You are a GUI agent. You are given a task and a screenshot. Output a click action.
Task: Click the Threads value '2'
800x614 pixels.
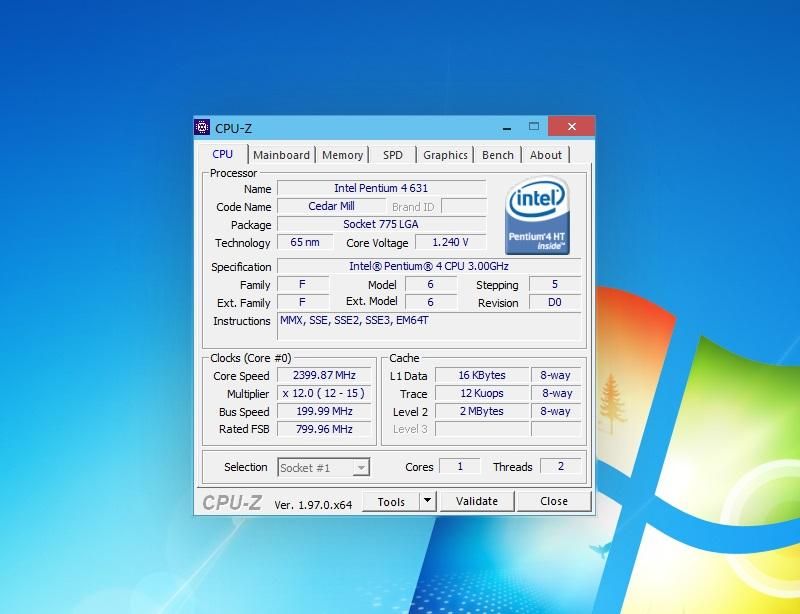pos(560,466)
